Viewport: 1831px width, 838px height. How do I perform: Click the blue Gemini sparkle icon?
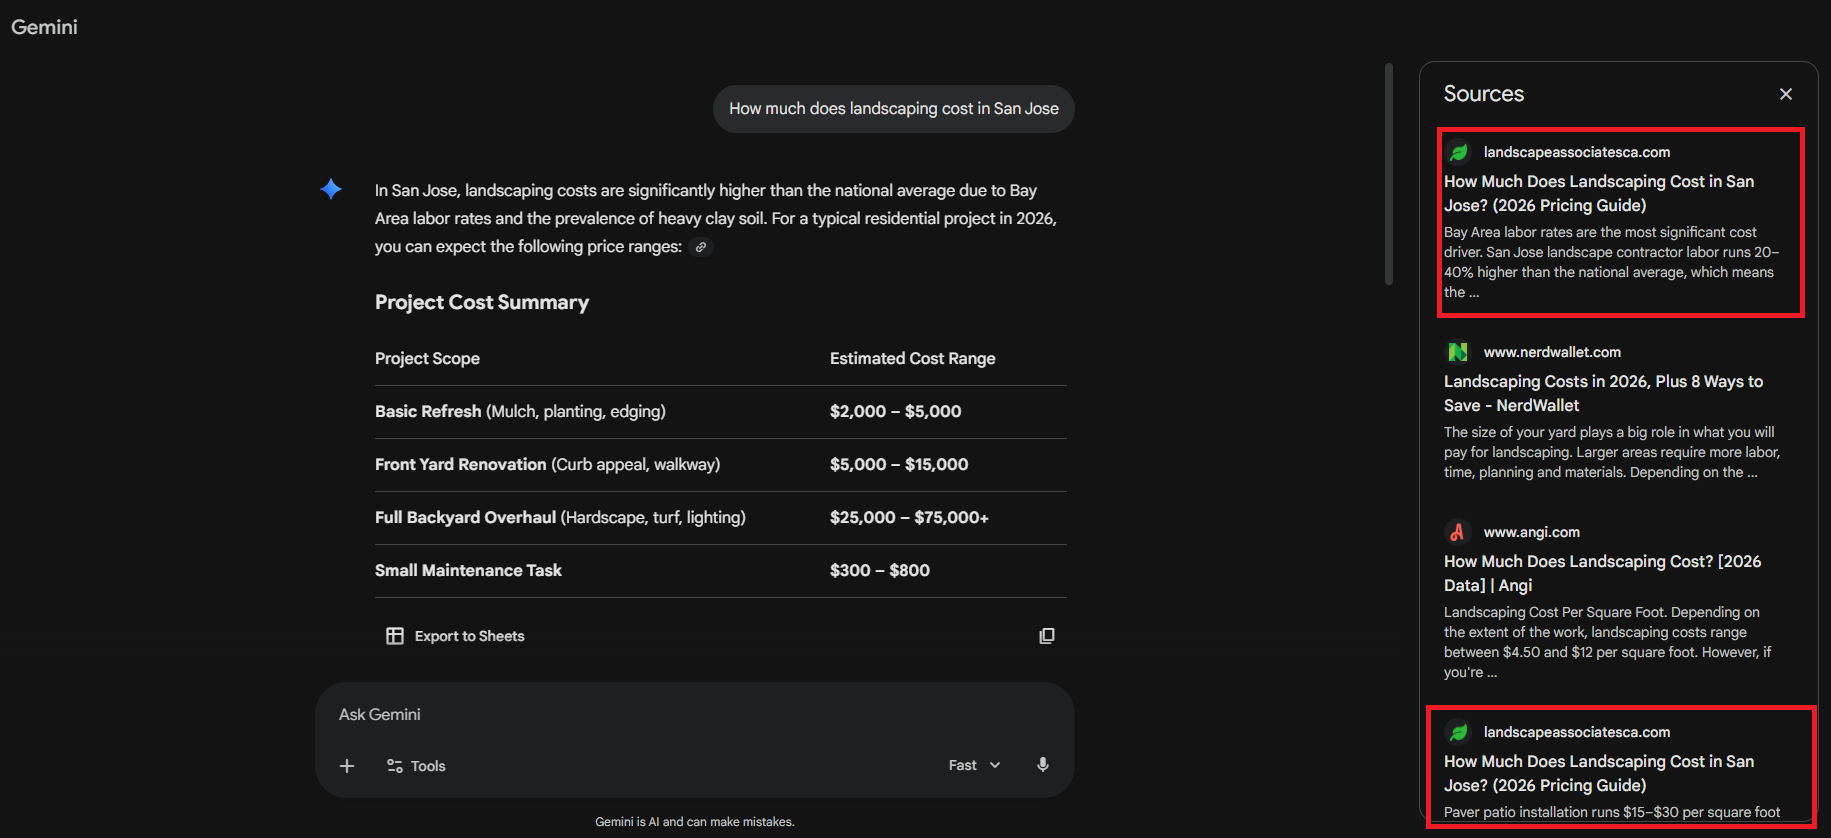(332, 189)
